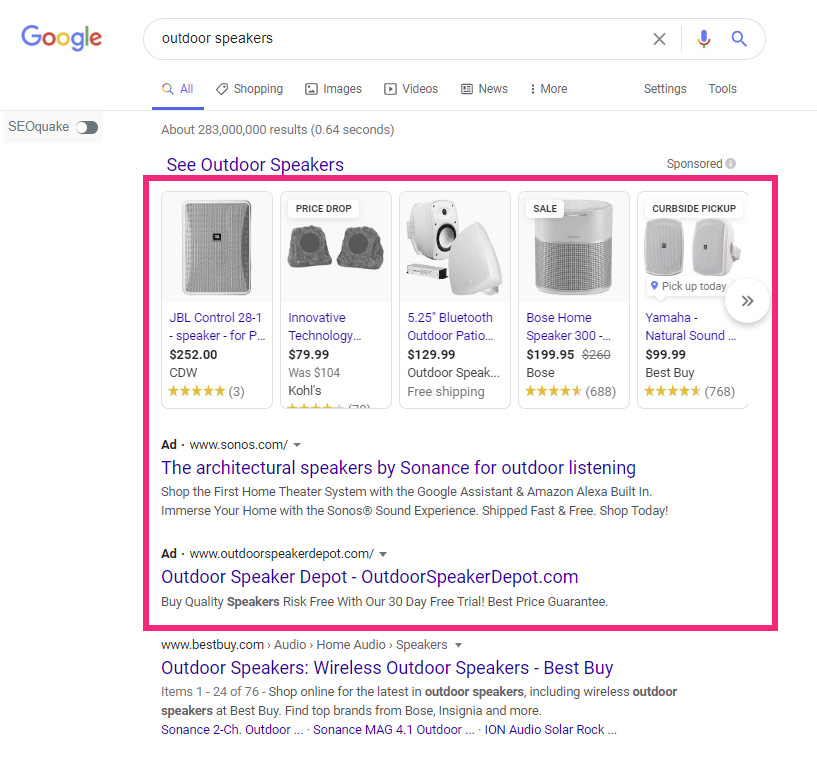Submit search with magnifying glass icon
This screenshot has height=764, width=817.
point(739,39)
